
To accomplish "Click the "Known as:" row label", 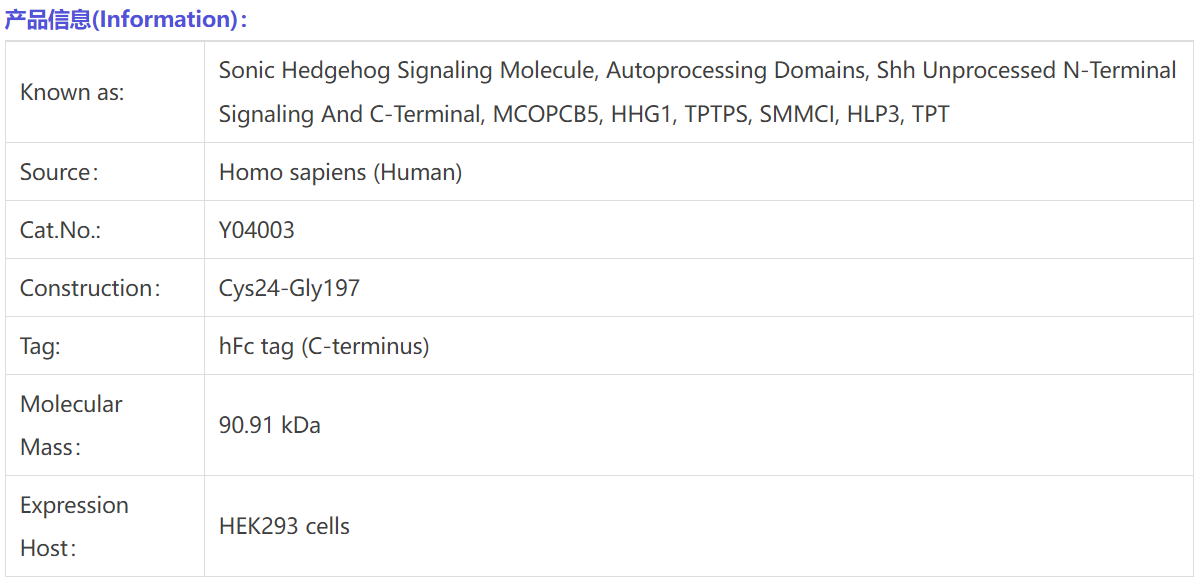I will 72,92.
